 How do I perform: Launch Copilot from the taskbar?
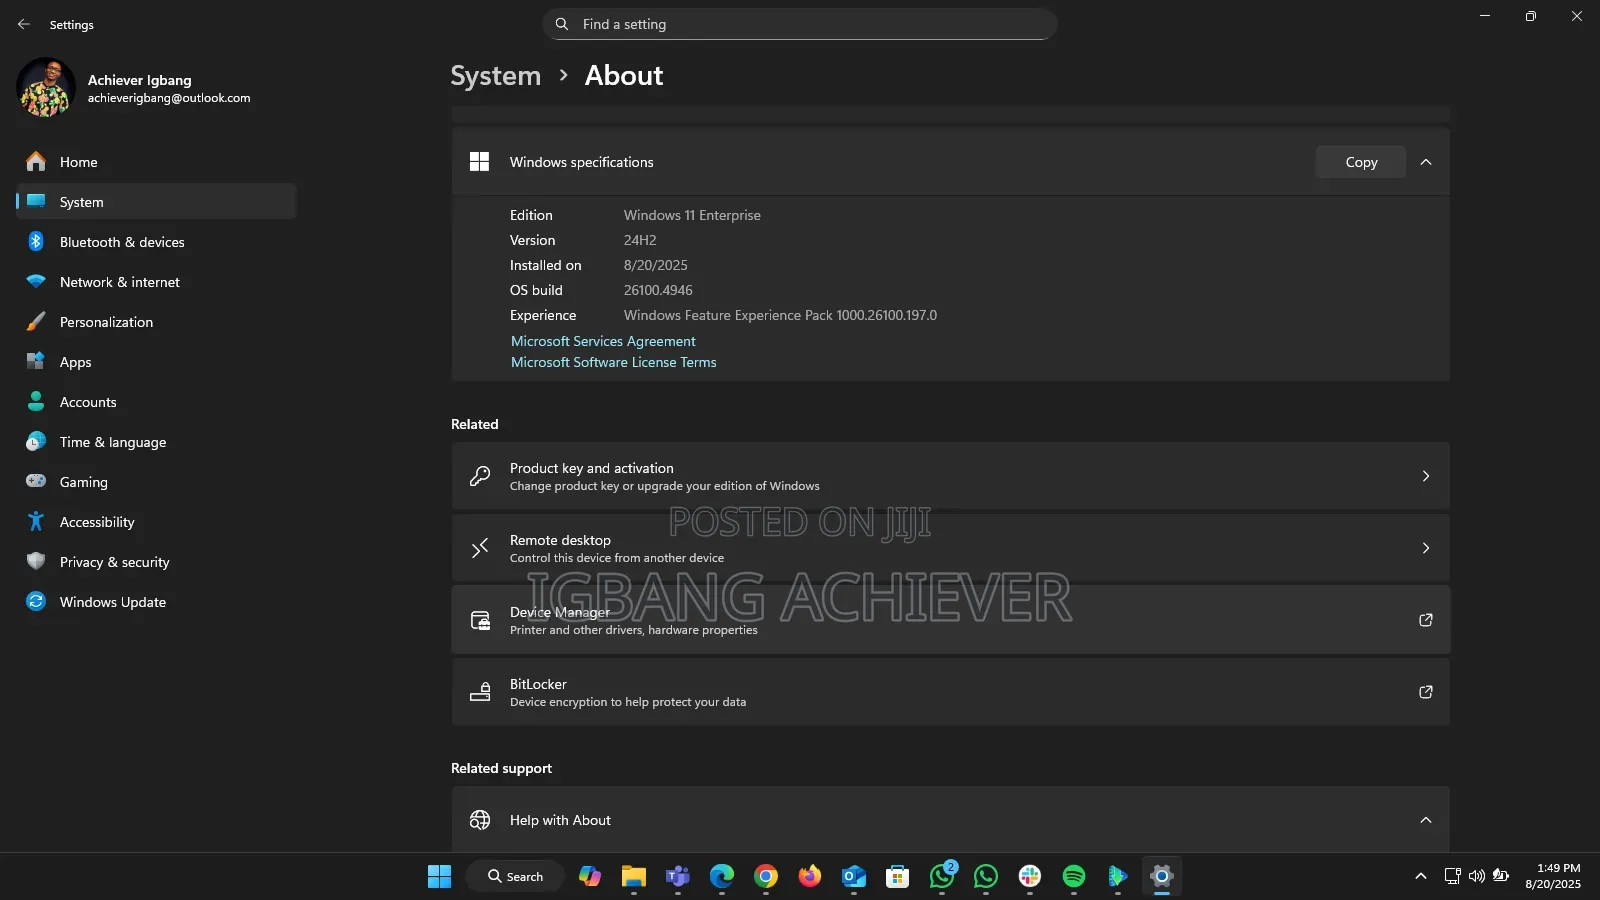point(590,877)
